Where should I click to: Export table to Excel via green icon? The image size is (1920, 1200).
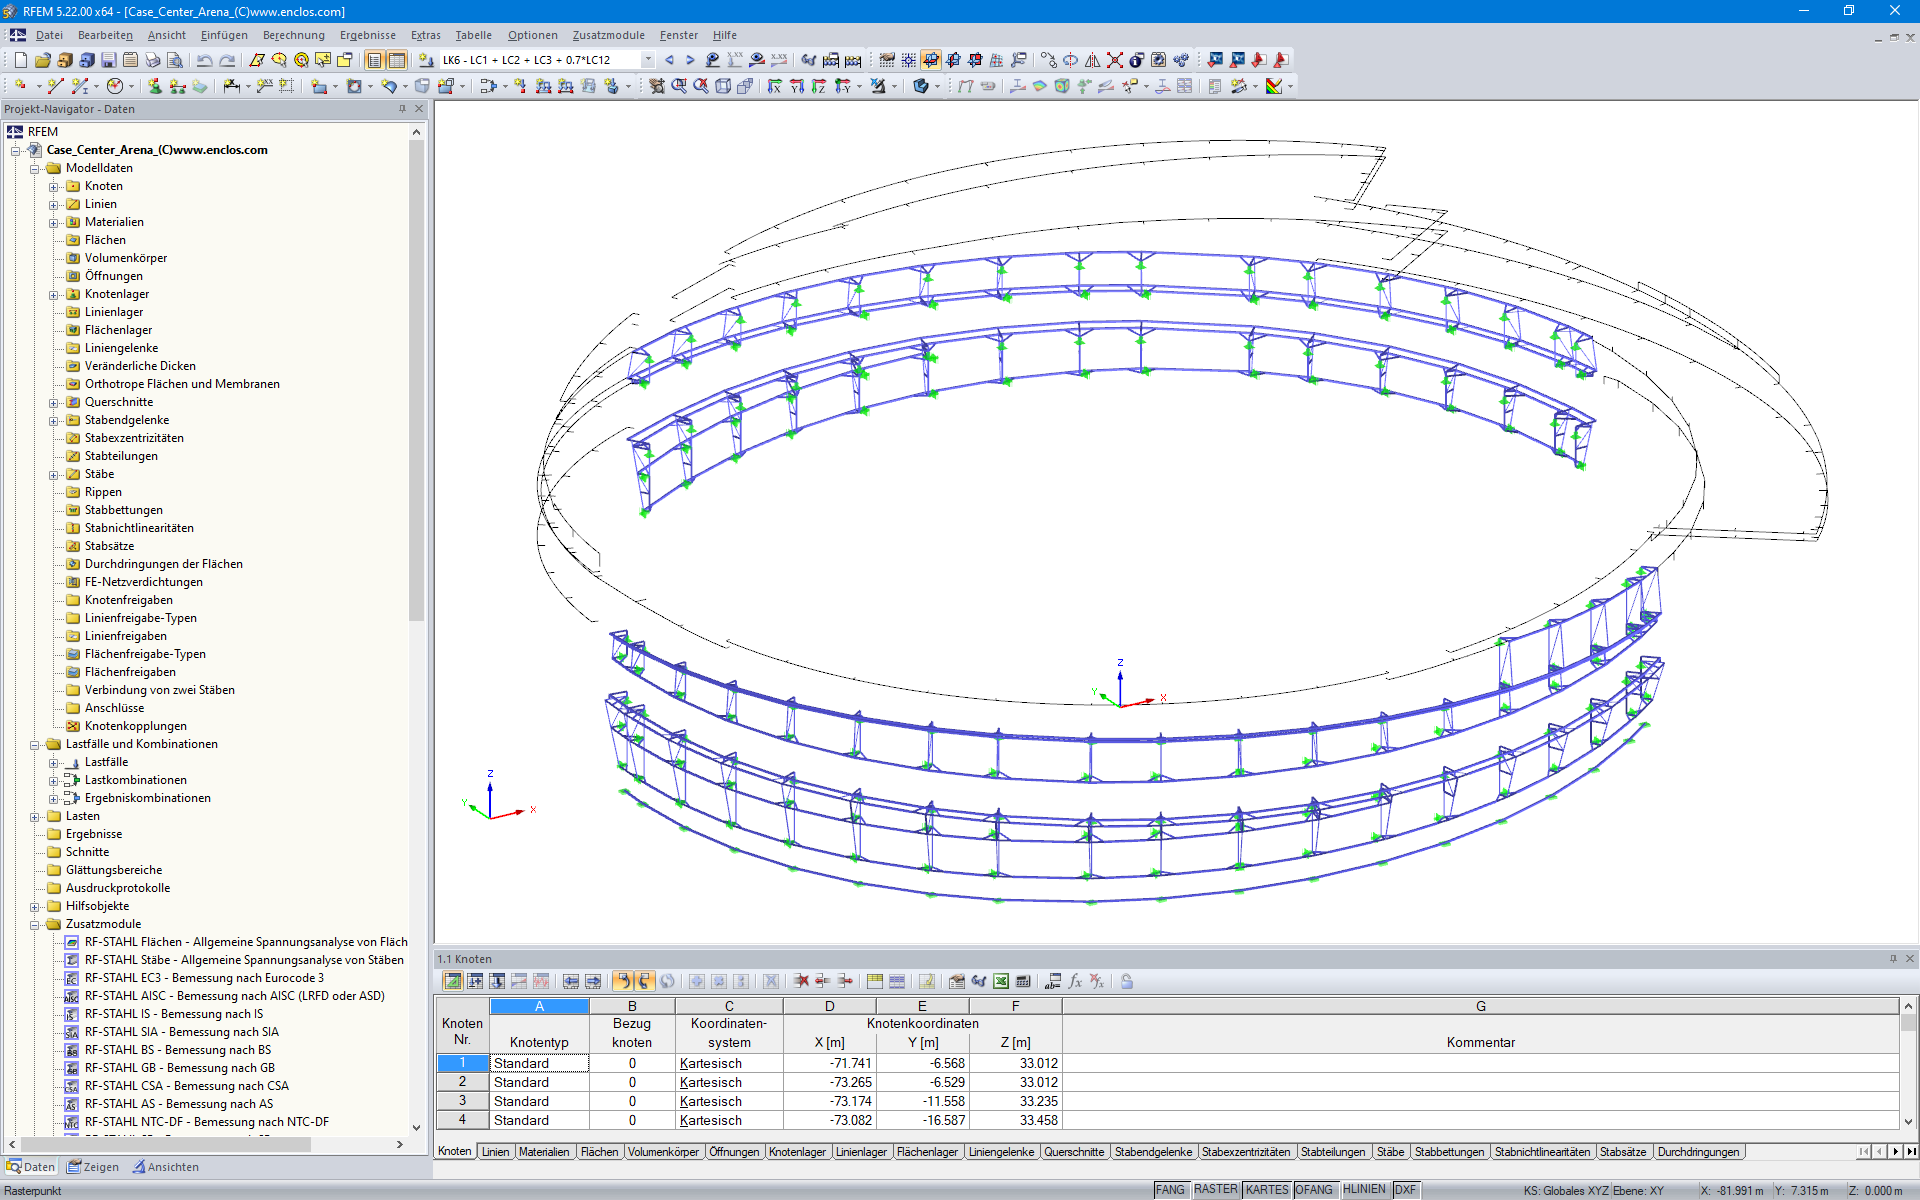(x=1001, y=981)
